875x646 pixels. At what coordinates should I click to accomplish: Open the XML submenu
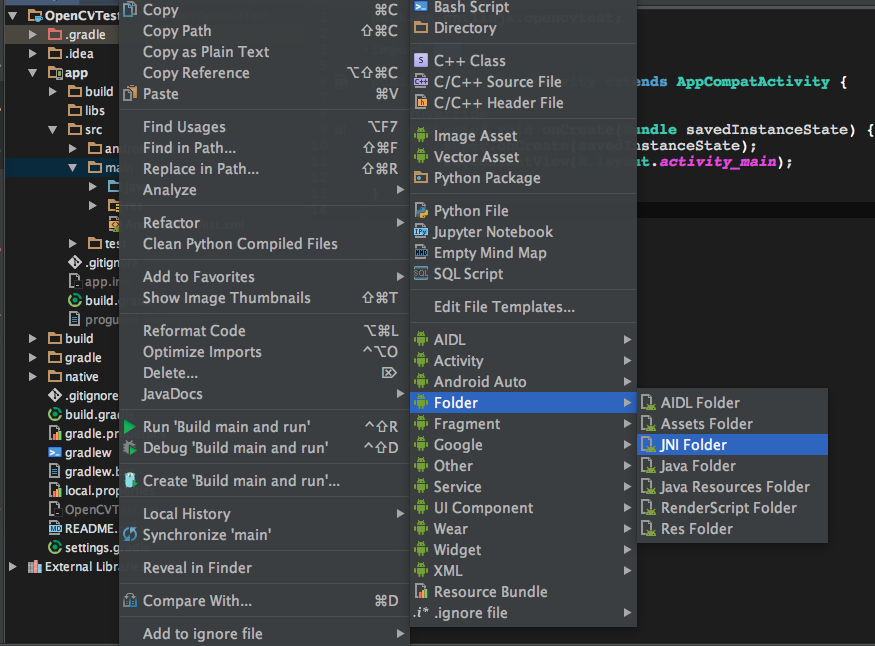(523, 571)
